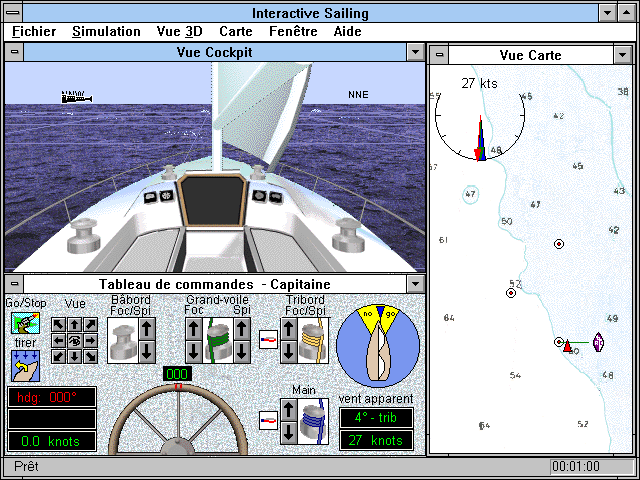
Task: Open Tableau de commandes control menu
Action: pyautogui.click(x=14, y=284)
